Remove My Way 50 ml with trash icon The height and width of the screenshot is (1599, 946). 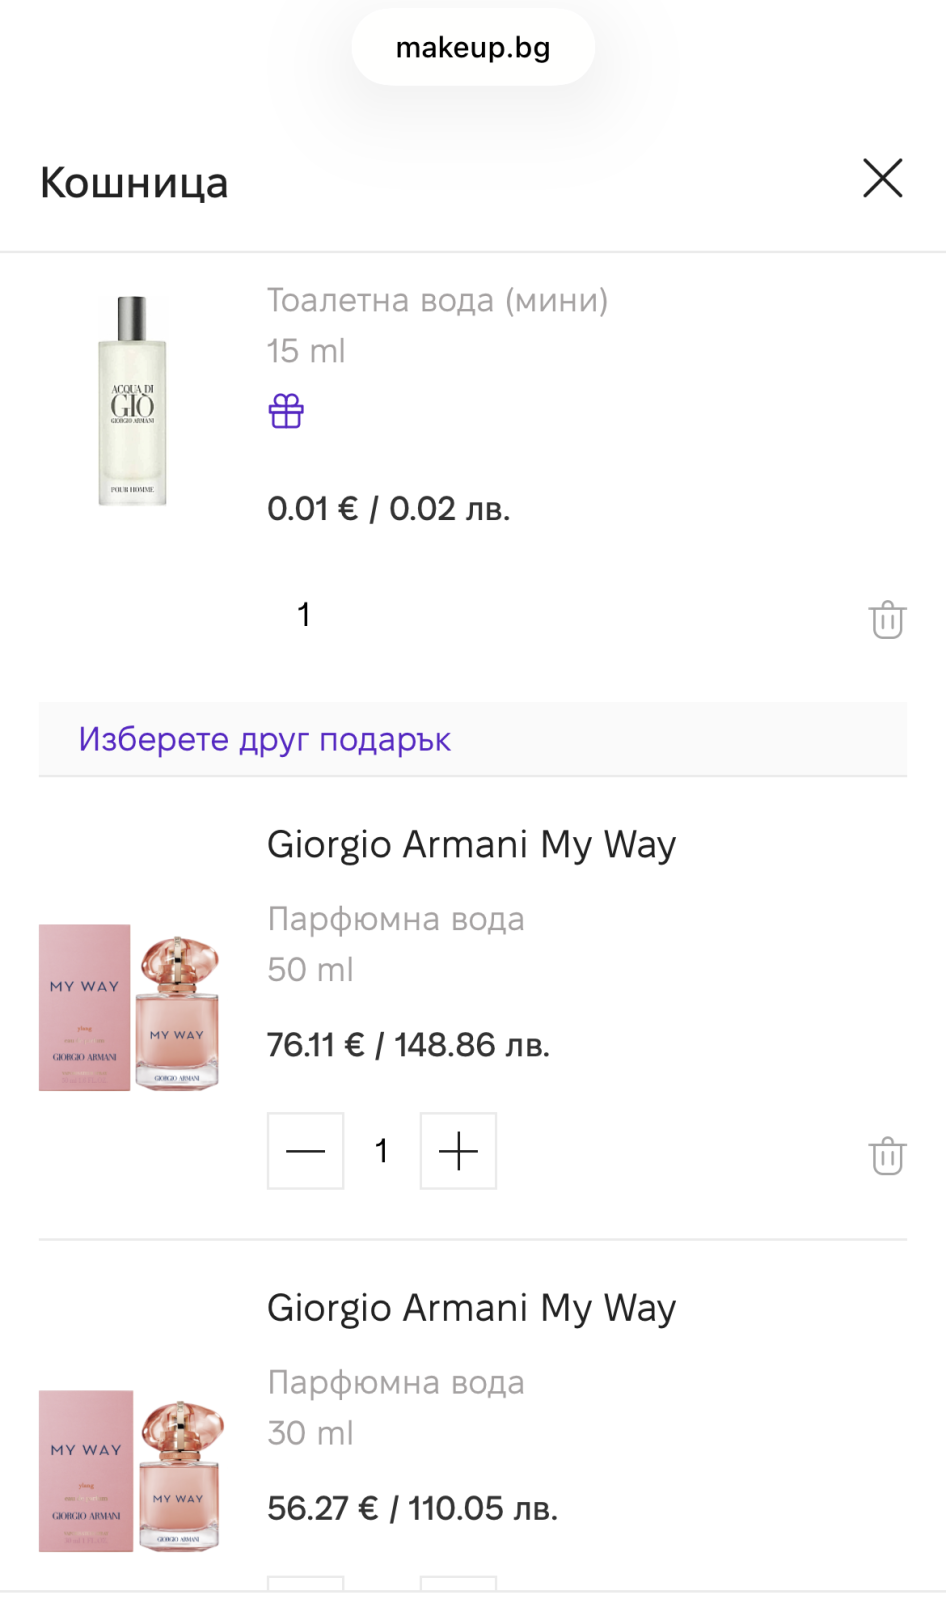click(x=887, y=1156)
